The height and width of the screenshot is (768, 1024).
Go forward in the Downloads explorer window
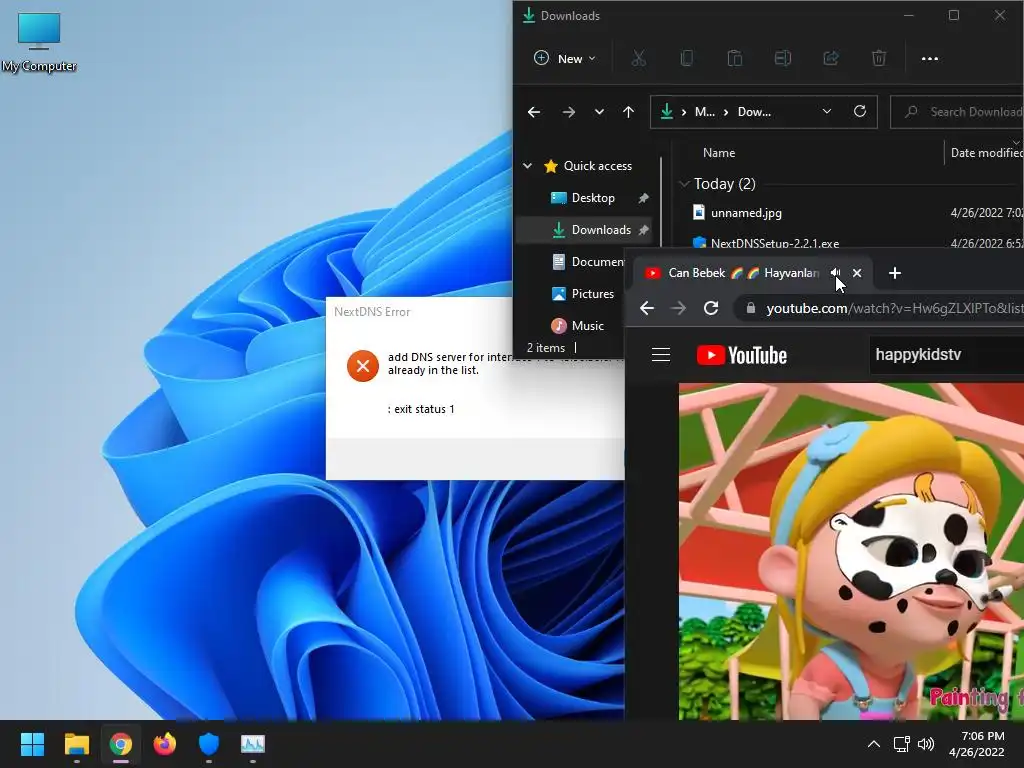click(x=569, y=112)
